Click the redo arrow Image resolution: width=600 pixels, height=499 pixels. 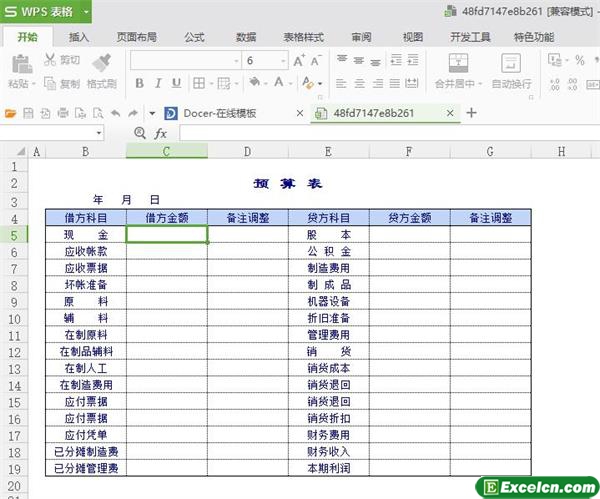tap(133, 113)
